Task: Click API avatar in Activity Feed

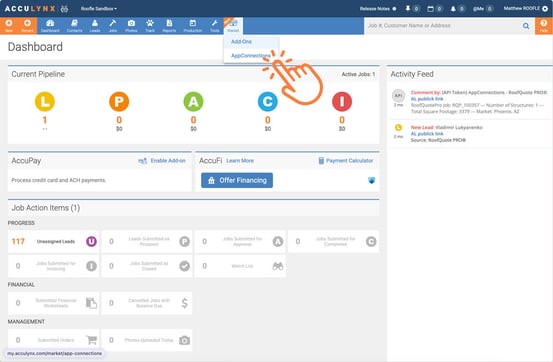Action: coord(399,96)
